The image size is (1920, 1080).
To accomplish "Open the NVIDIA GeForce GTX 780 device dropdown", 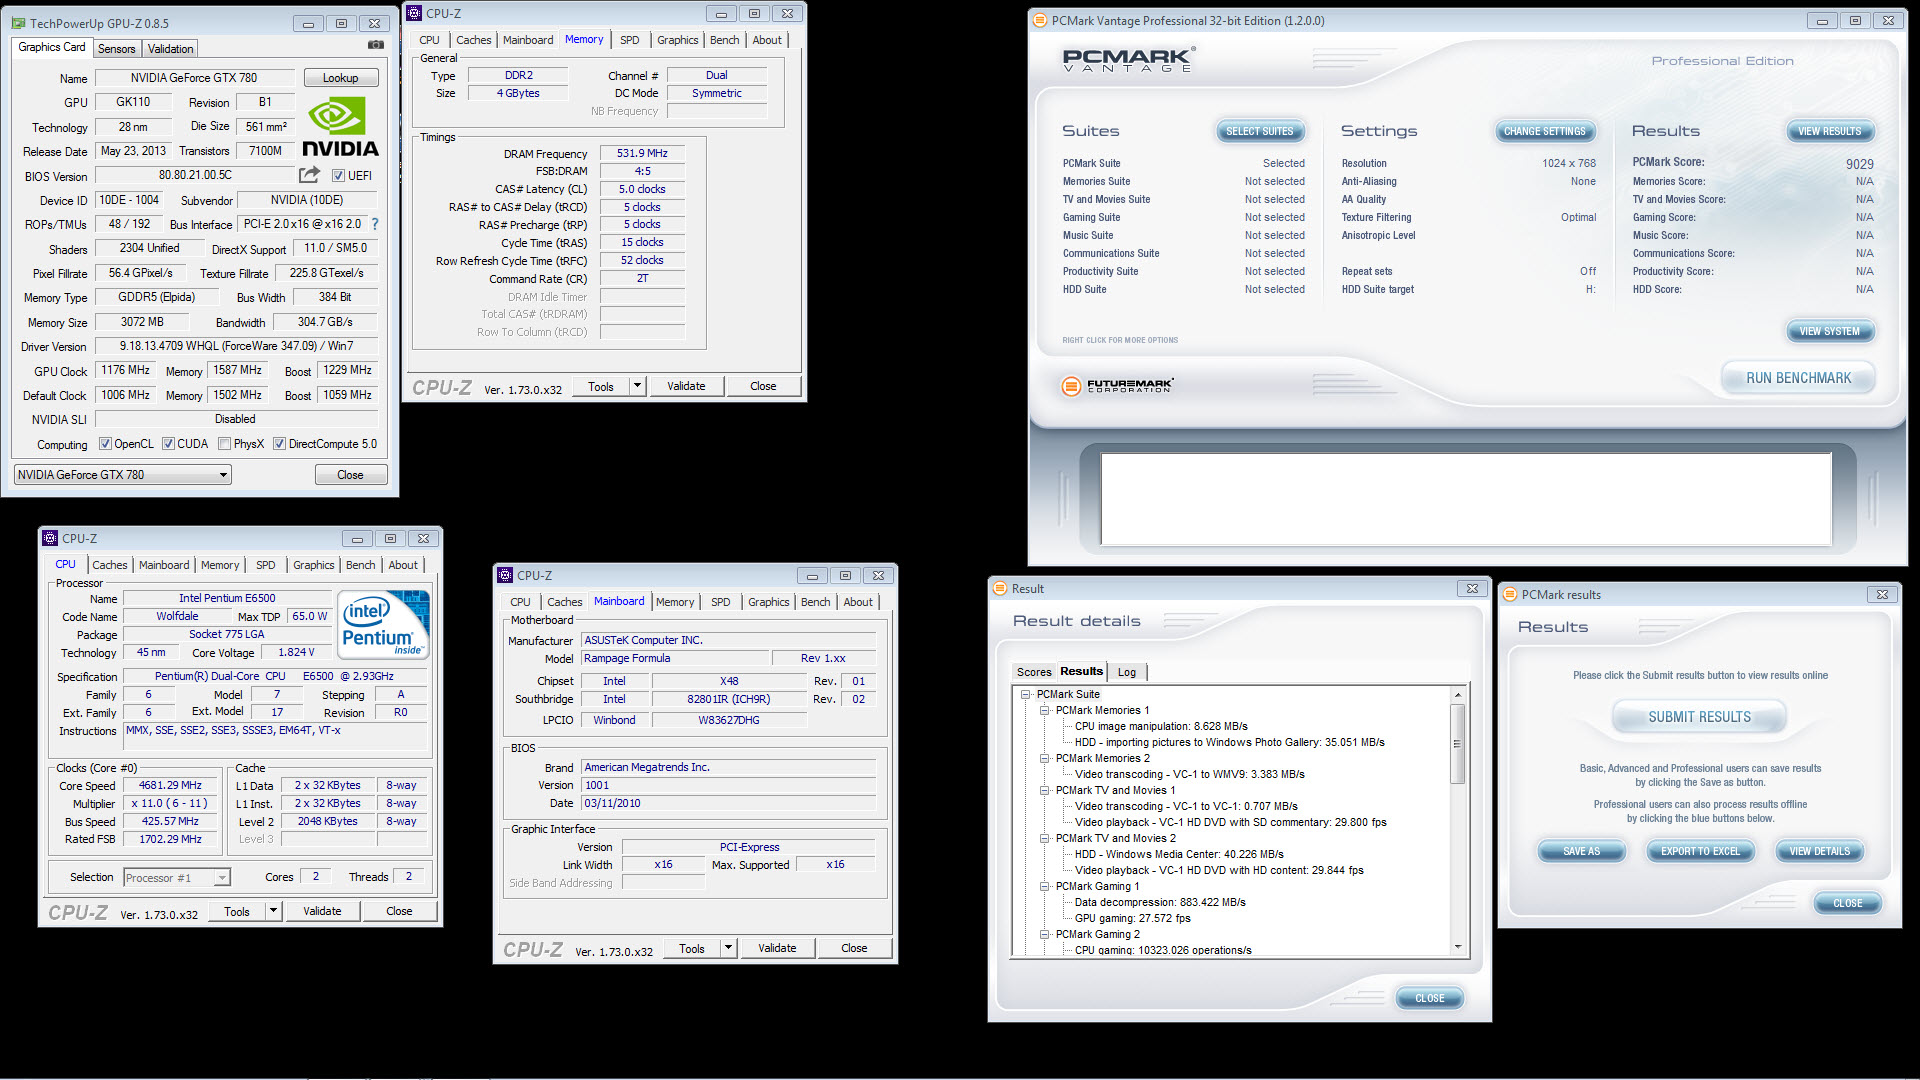I will (123, 475).
